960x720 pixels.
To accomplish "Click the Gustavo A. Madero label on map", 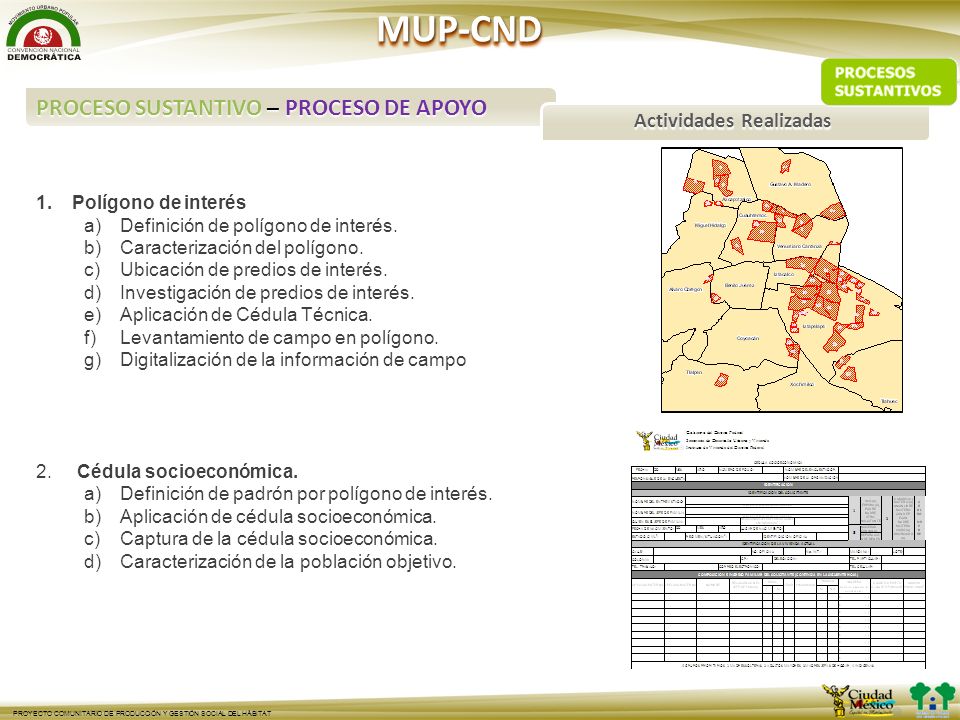I will [790, 184].
